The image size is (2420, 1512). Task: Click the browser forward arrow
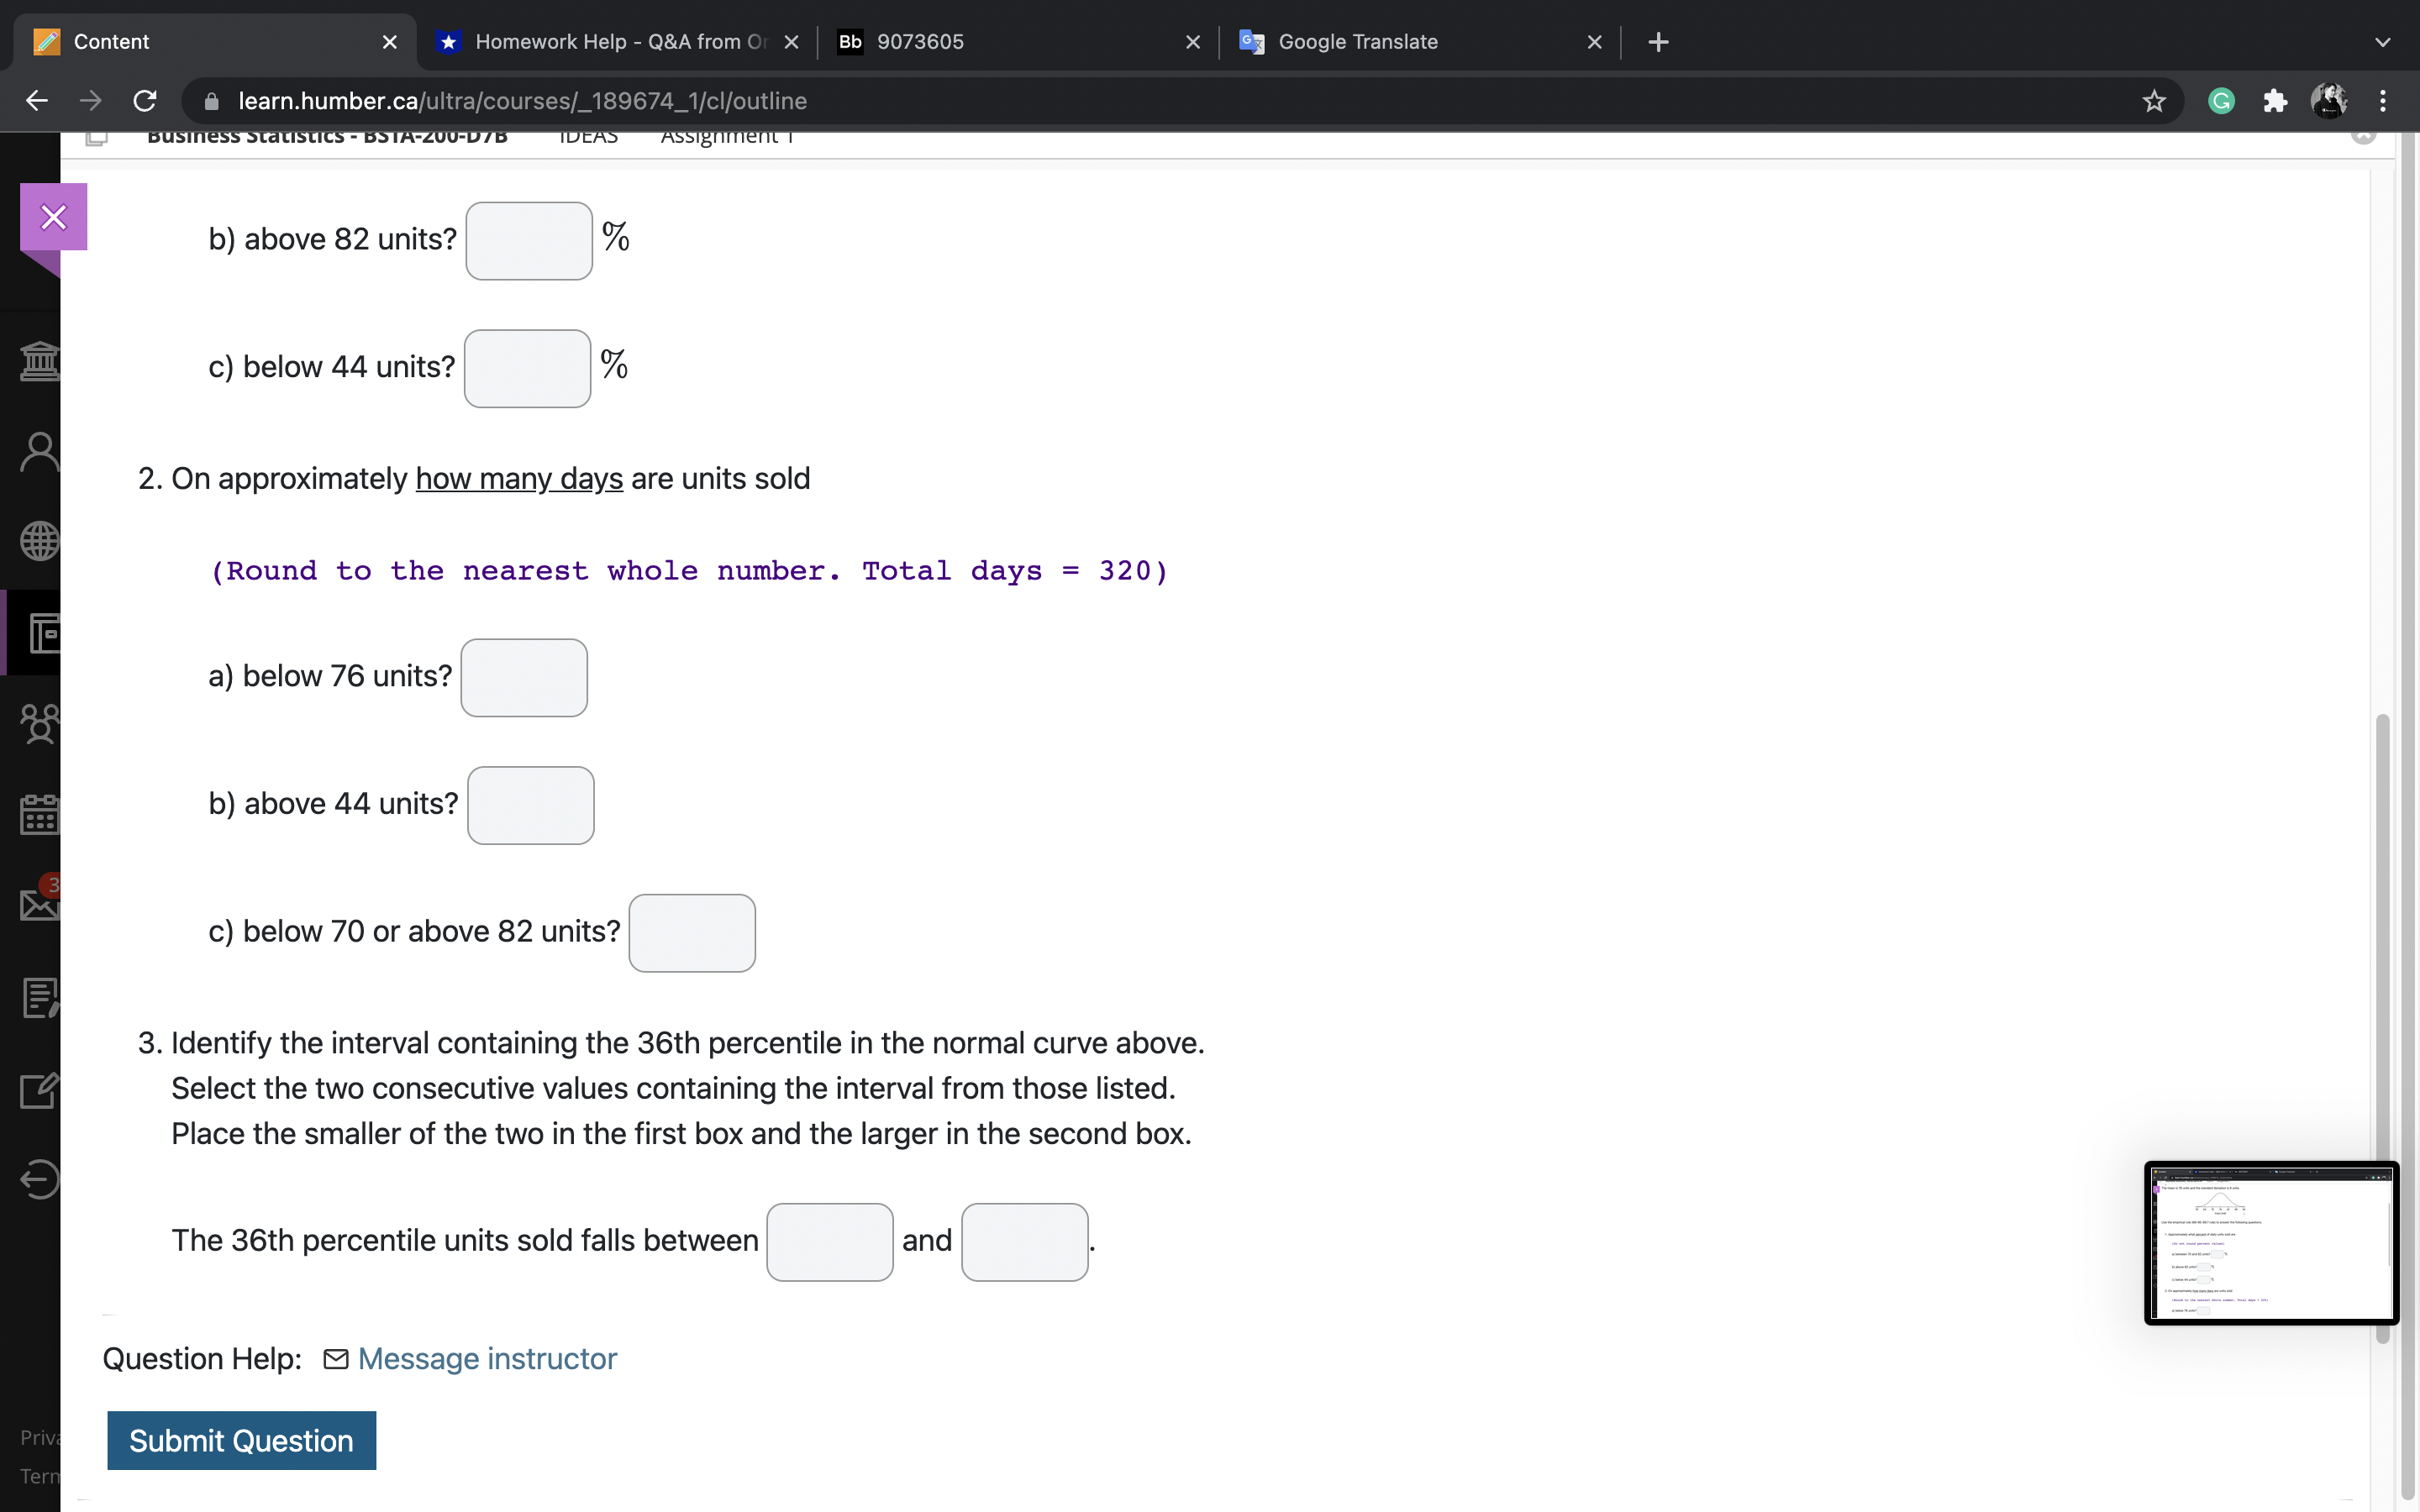tap(91, 101)
